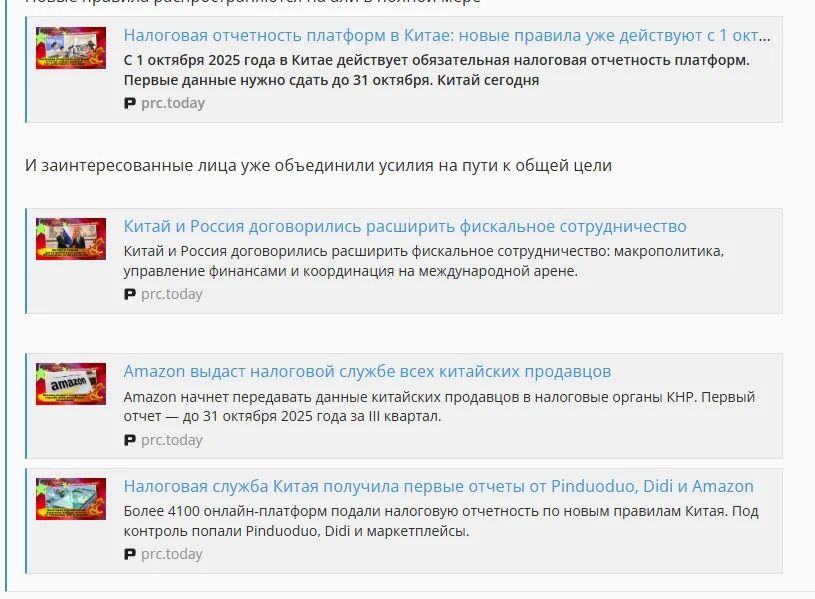The width and height of the screenshot is (815, 599).
Task: Open the Amazon Chinese sellers tax article headline
Action: (x=367, y=371)
